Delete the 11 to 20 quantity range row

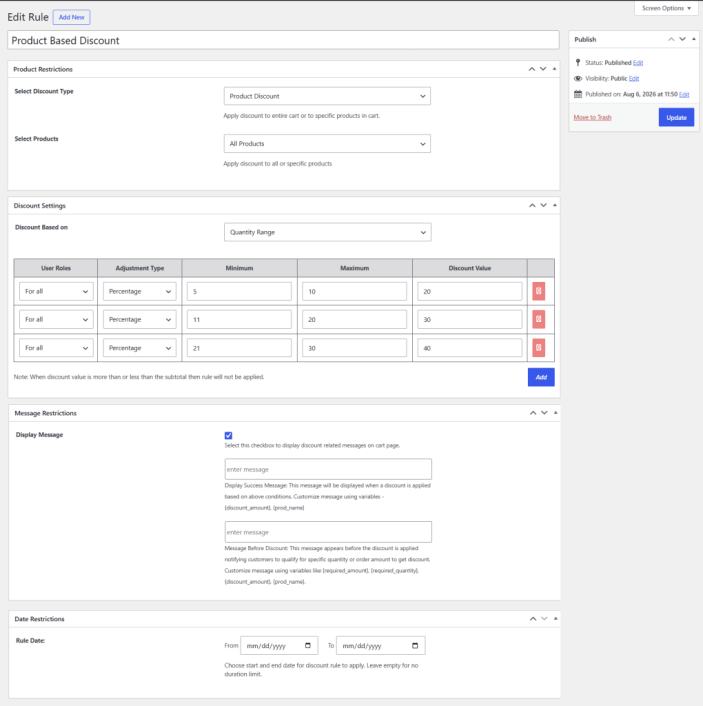[538, 319]
